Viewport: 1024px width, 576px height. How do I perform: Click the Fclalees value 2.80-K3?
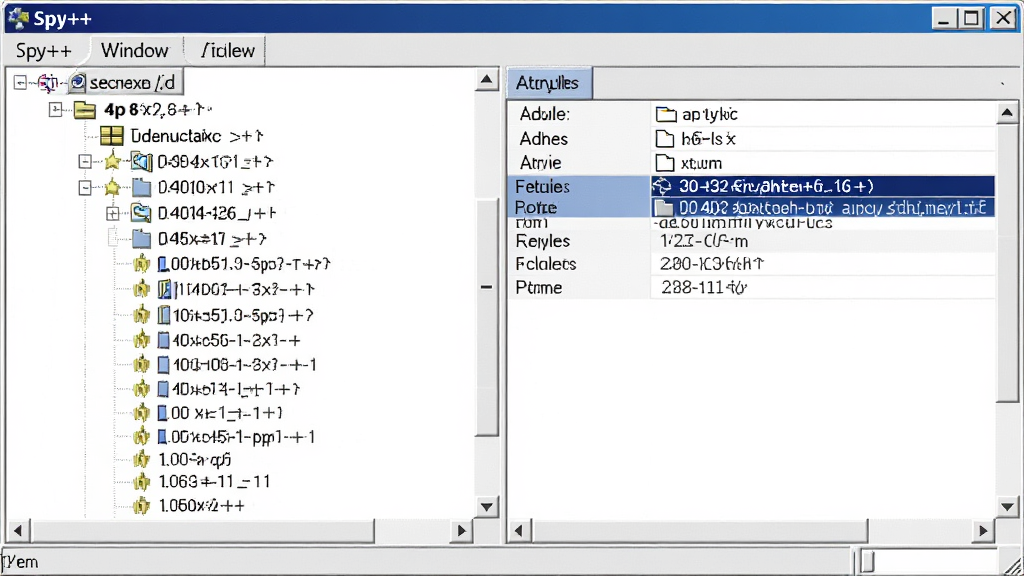[x=712, y=264]
